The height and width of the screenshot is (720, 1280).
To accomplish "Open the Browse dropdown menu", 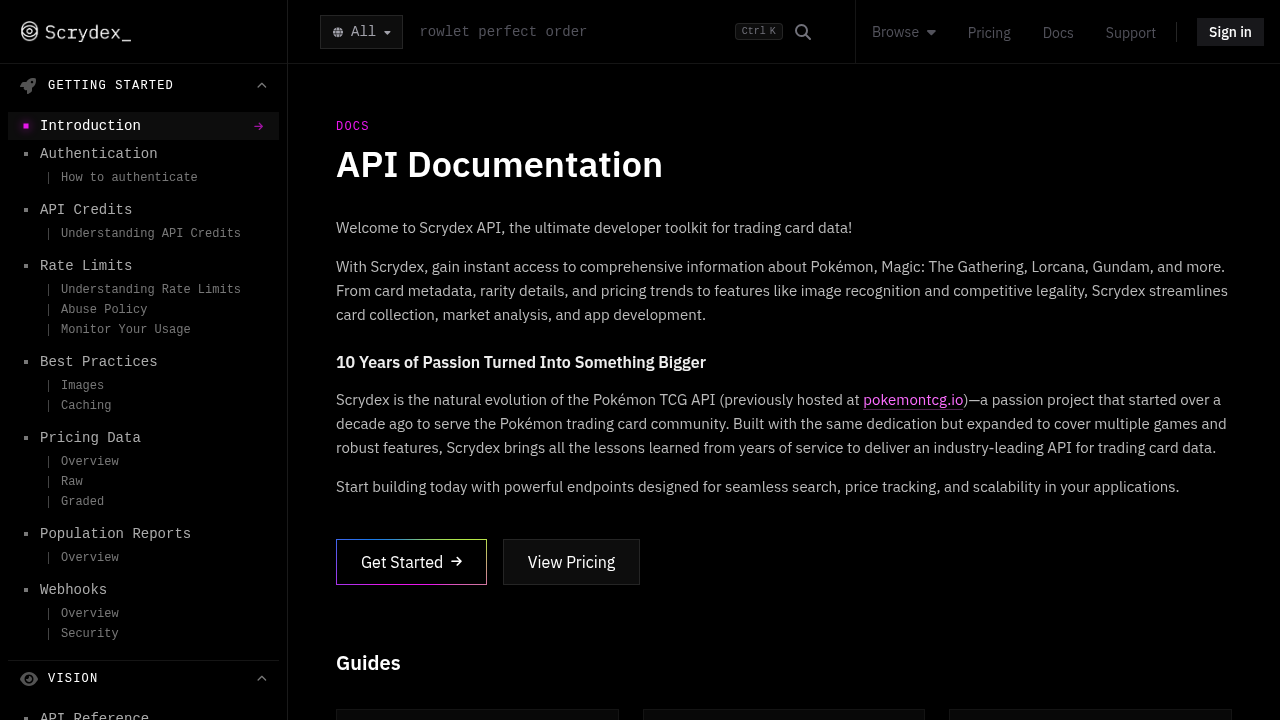I will (904, 32).
